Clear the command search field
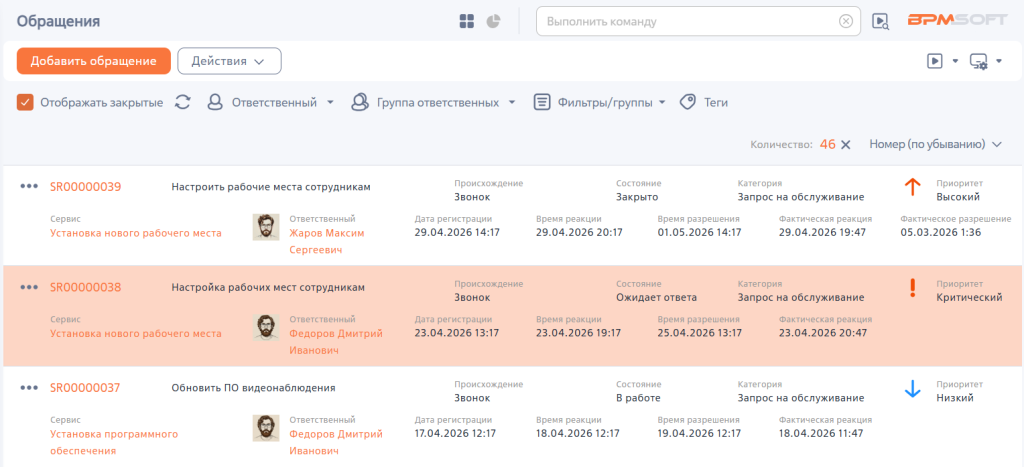Screen dimensions: 1024x467 tap(846, 22)
